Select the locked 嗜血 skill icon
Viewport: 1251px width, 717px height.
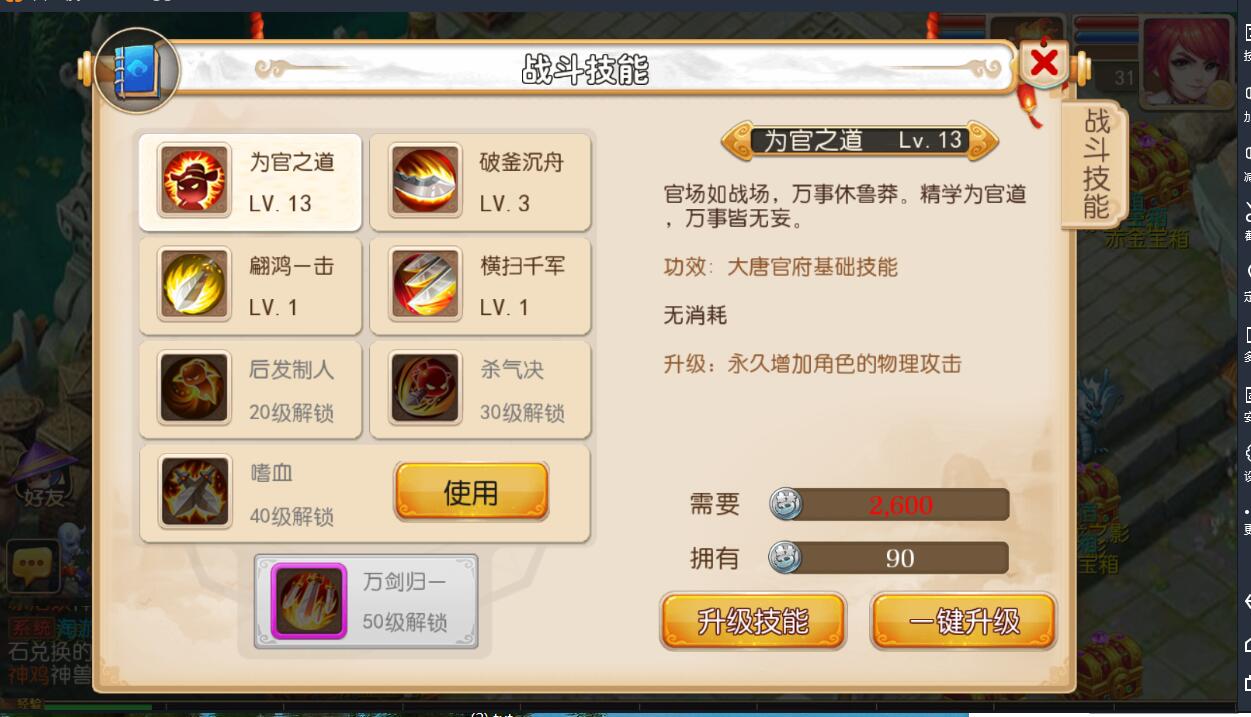195,492
